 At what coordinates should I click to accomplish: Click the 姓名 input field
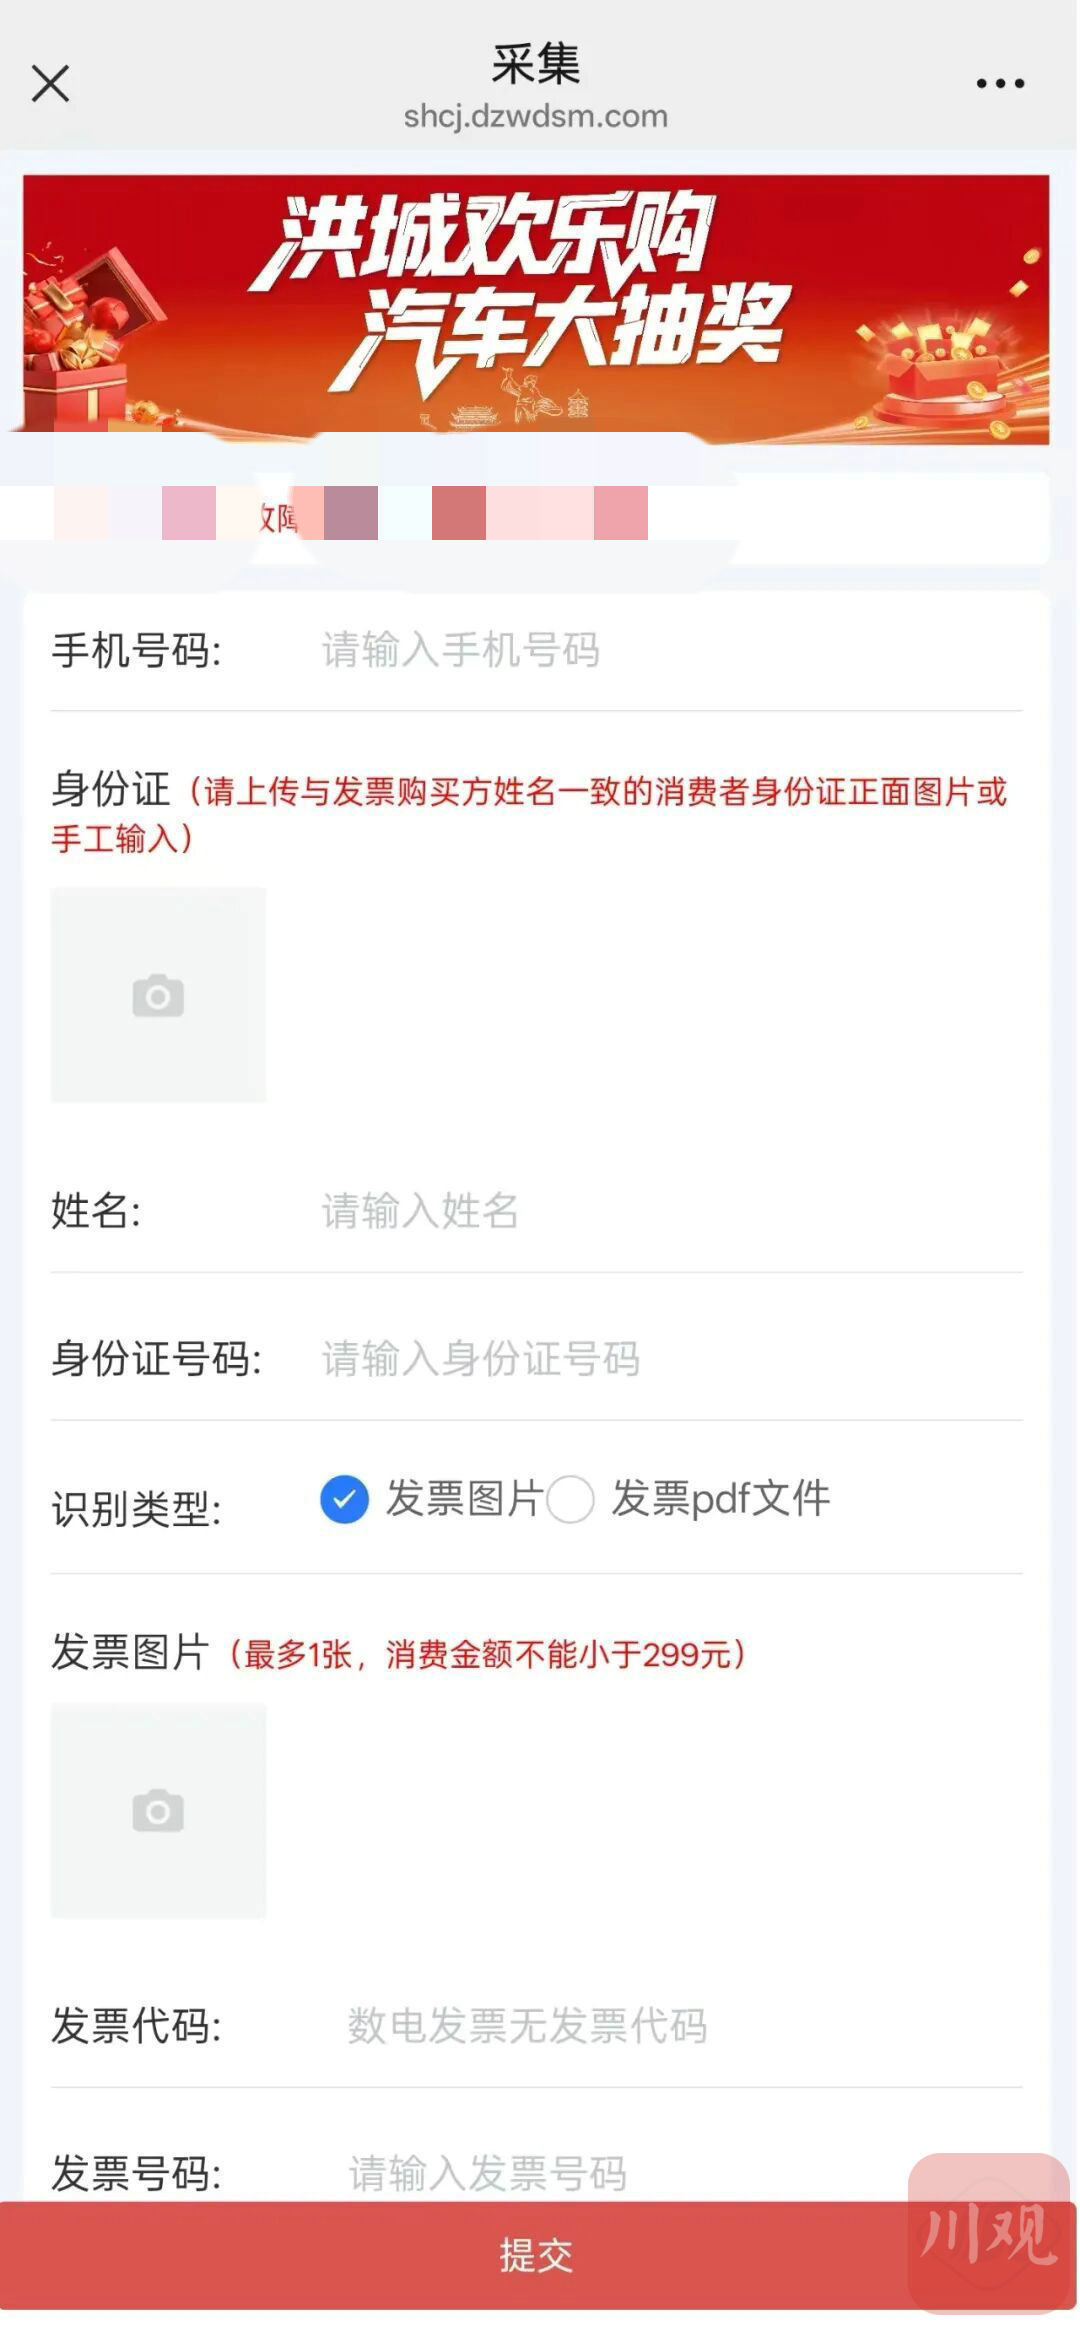pos(660,1211)
